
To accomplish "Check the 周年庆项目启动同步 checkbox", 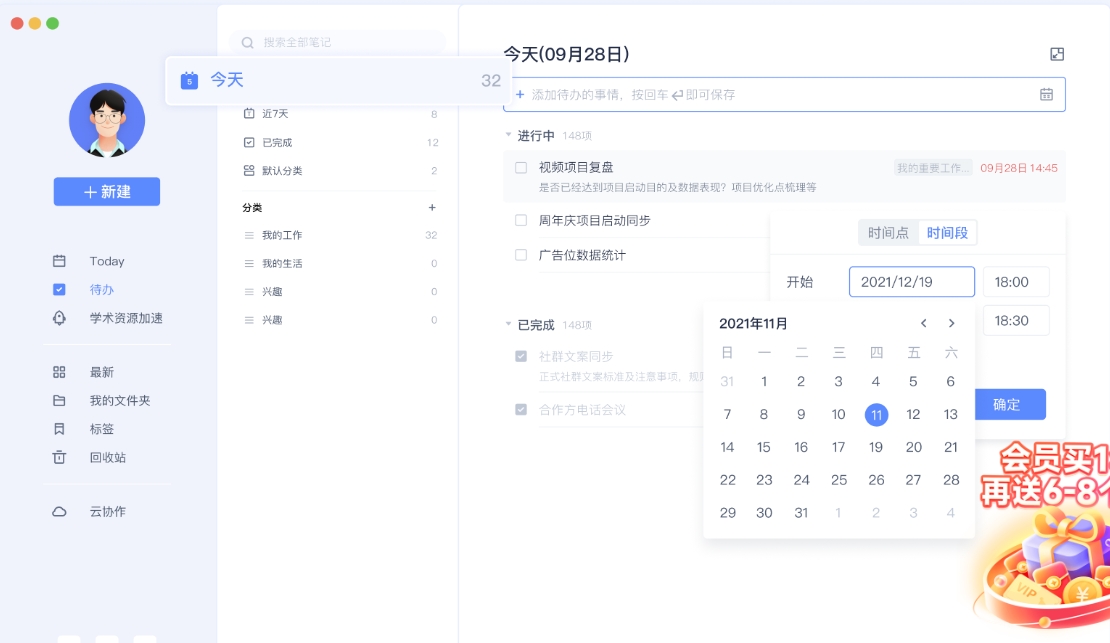I will [520, 220].
